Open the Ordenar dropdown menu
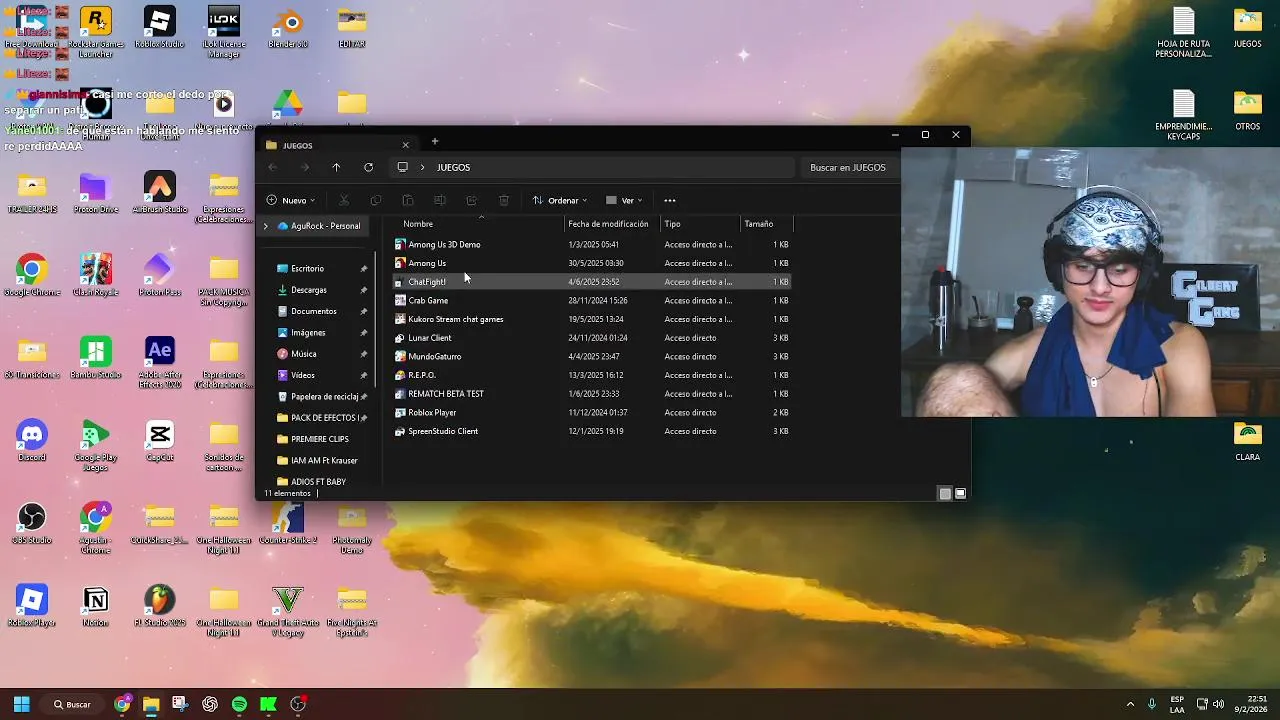 pyautogui.click(x=560, y=200)
